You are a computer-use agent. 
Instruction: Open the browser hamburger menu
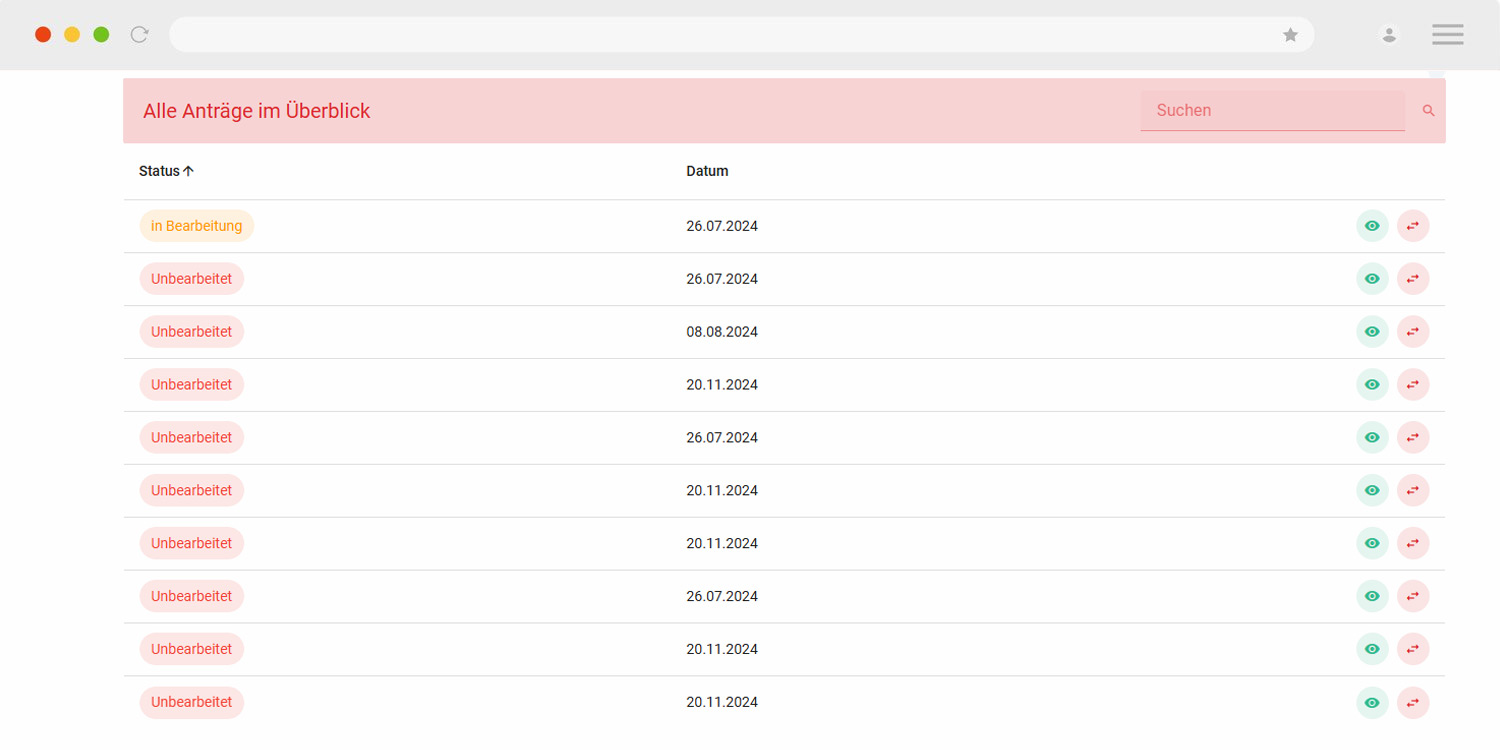coord(1448,35)
